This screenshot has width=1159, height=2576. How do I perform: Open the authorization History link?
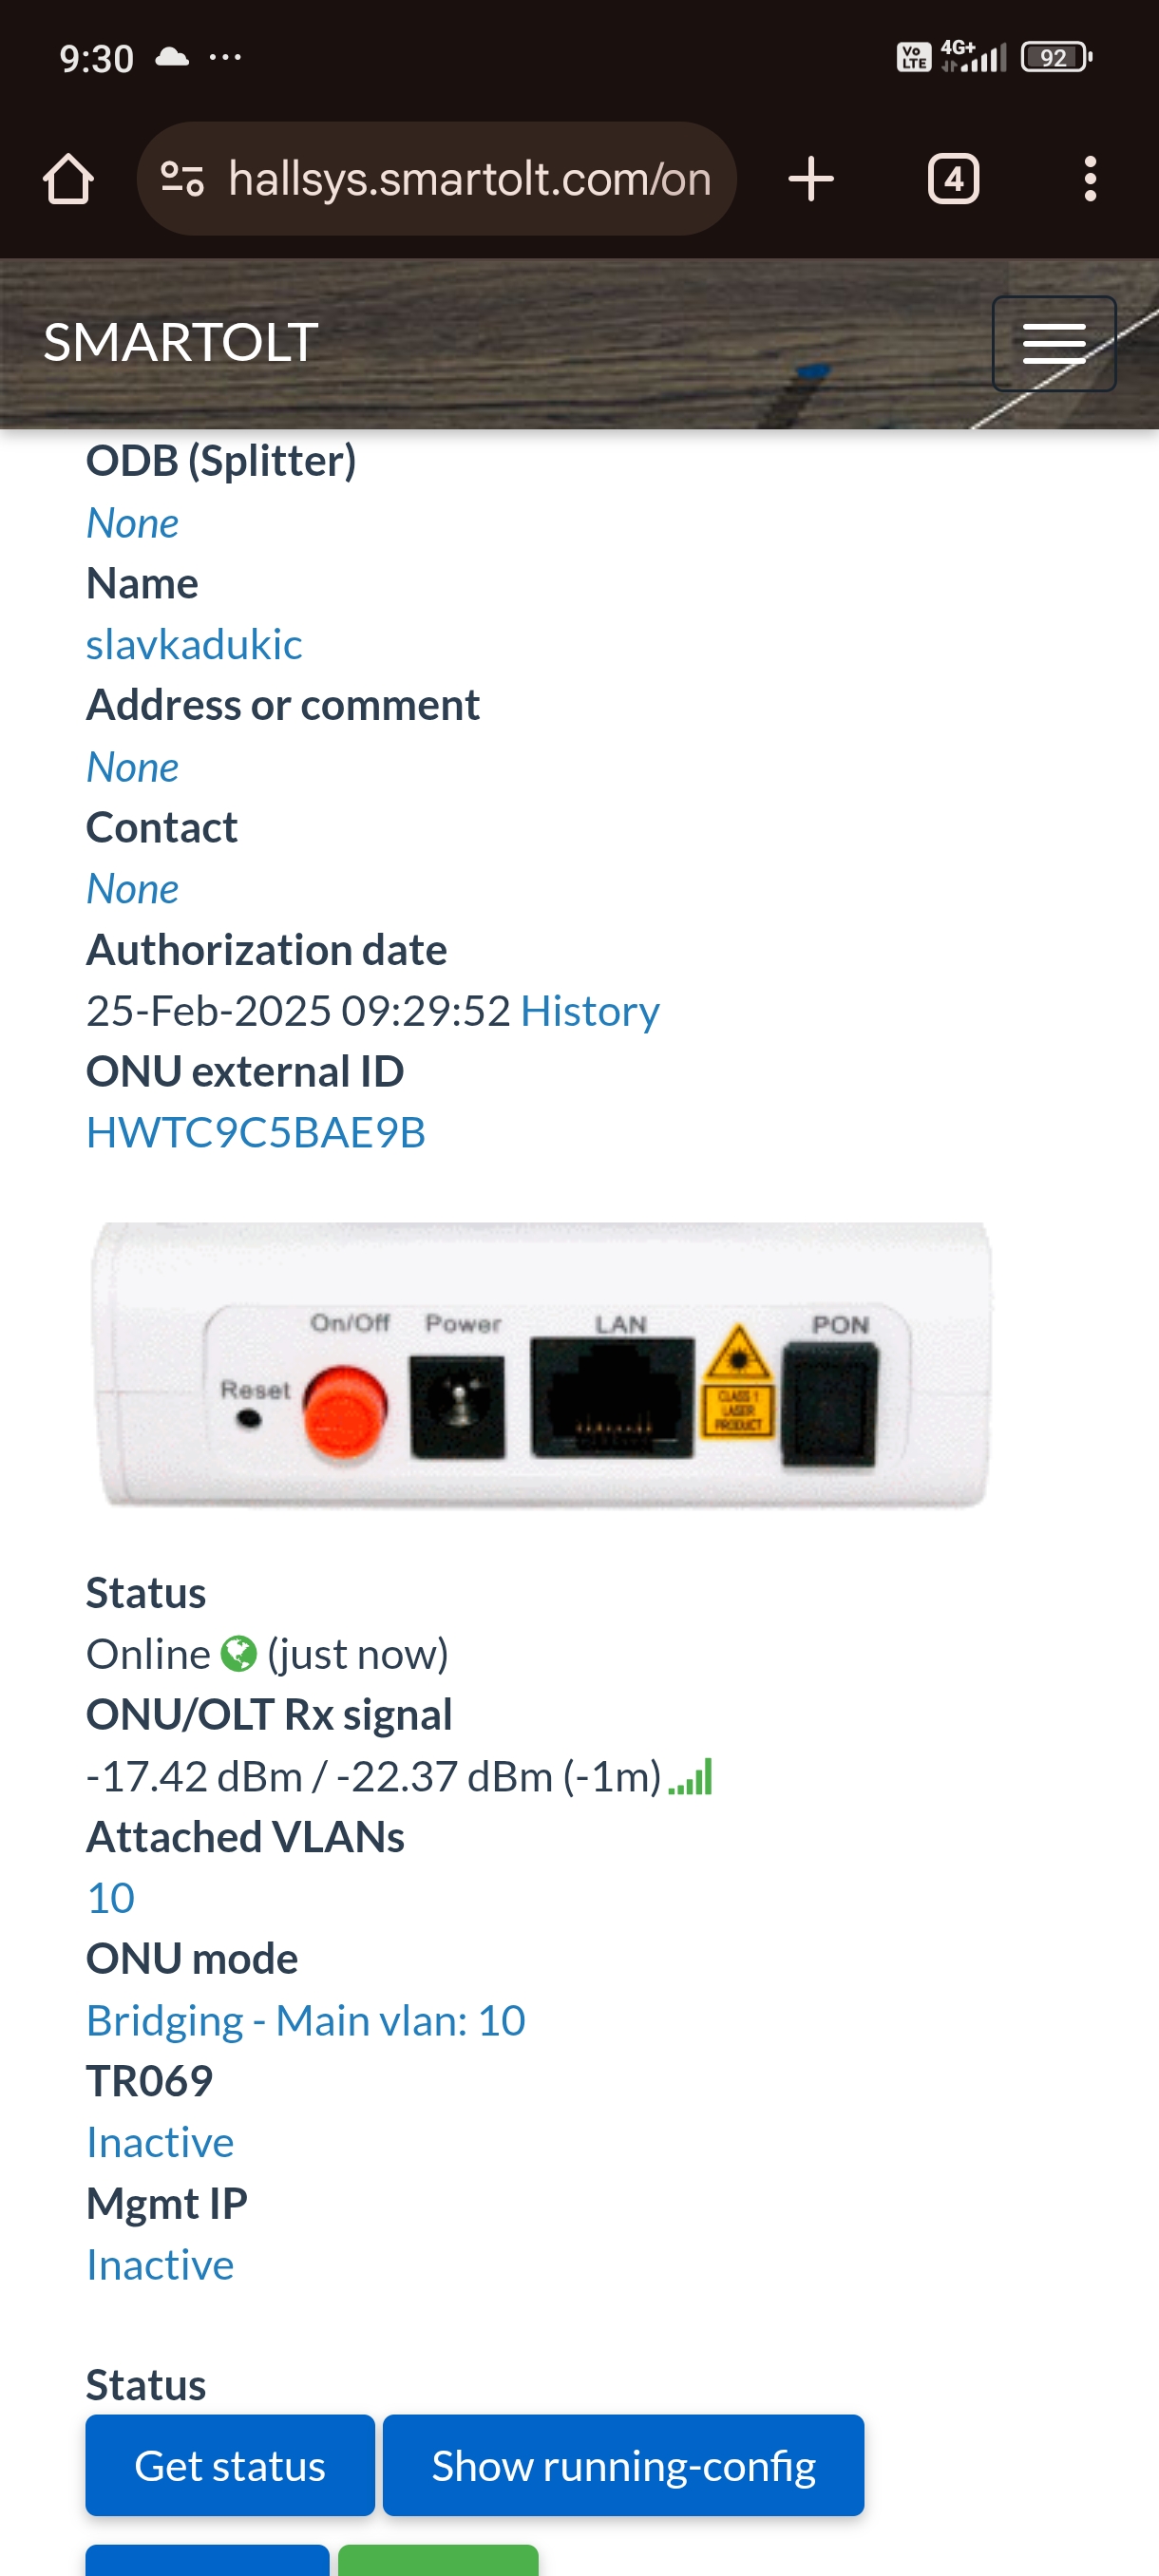click(x=590, y=1011)
